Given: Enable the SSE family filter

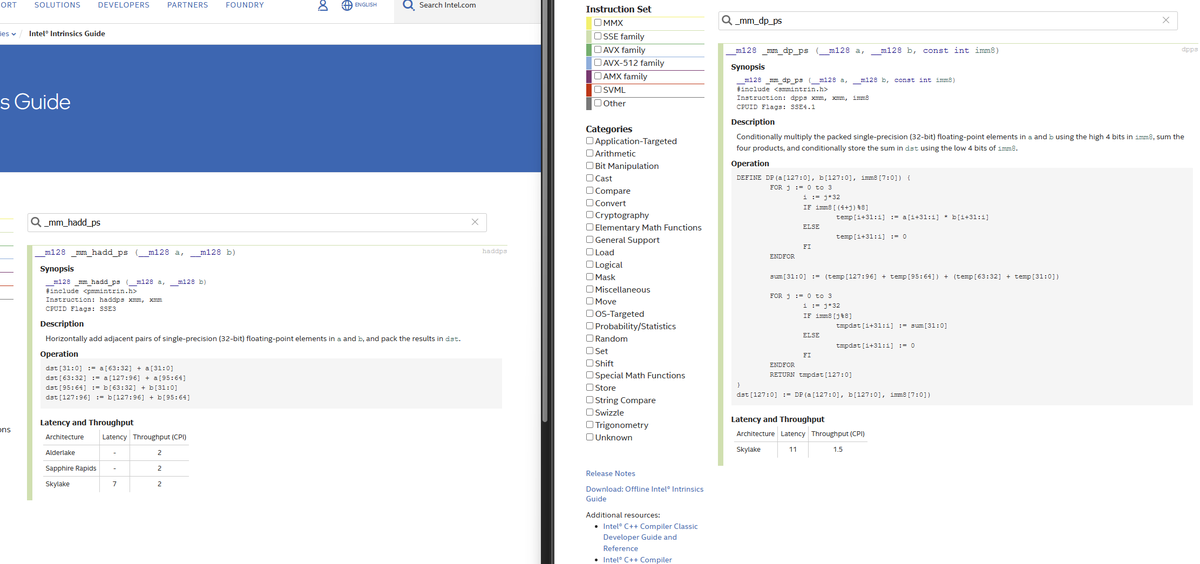Looking at the screenshot, I should tap(597, 36).
